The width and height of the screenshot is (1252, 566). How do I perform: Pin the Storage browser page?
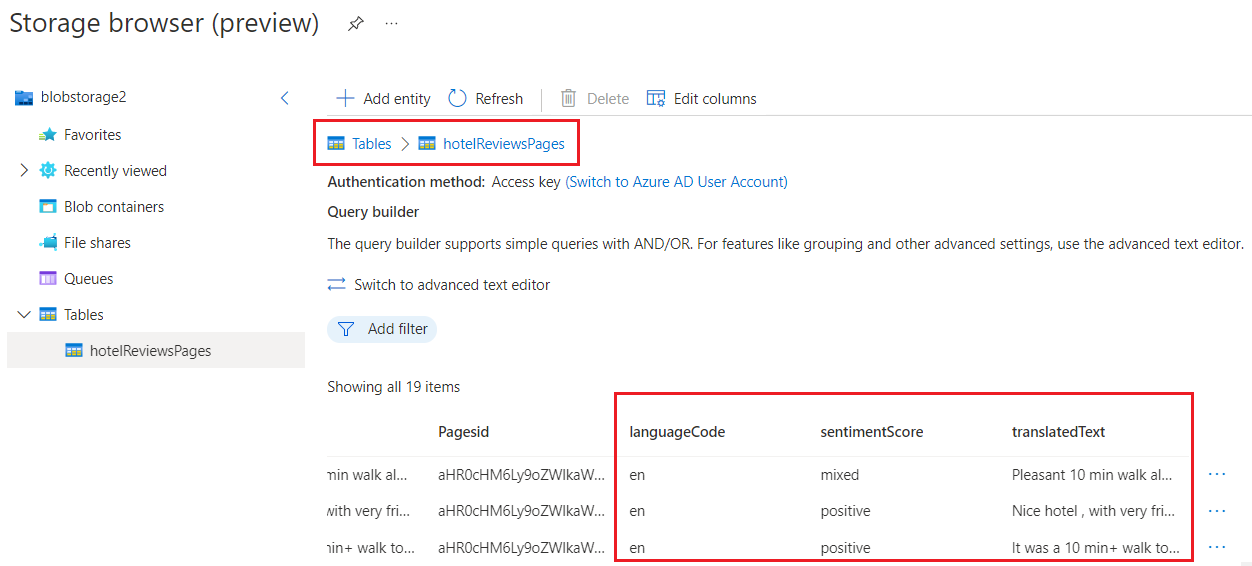click(x=355, y=24)
